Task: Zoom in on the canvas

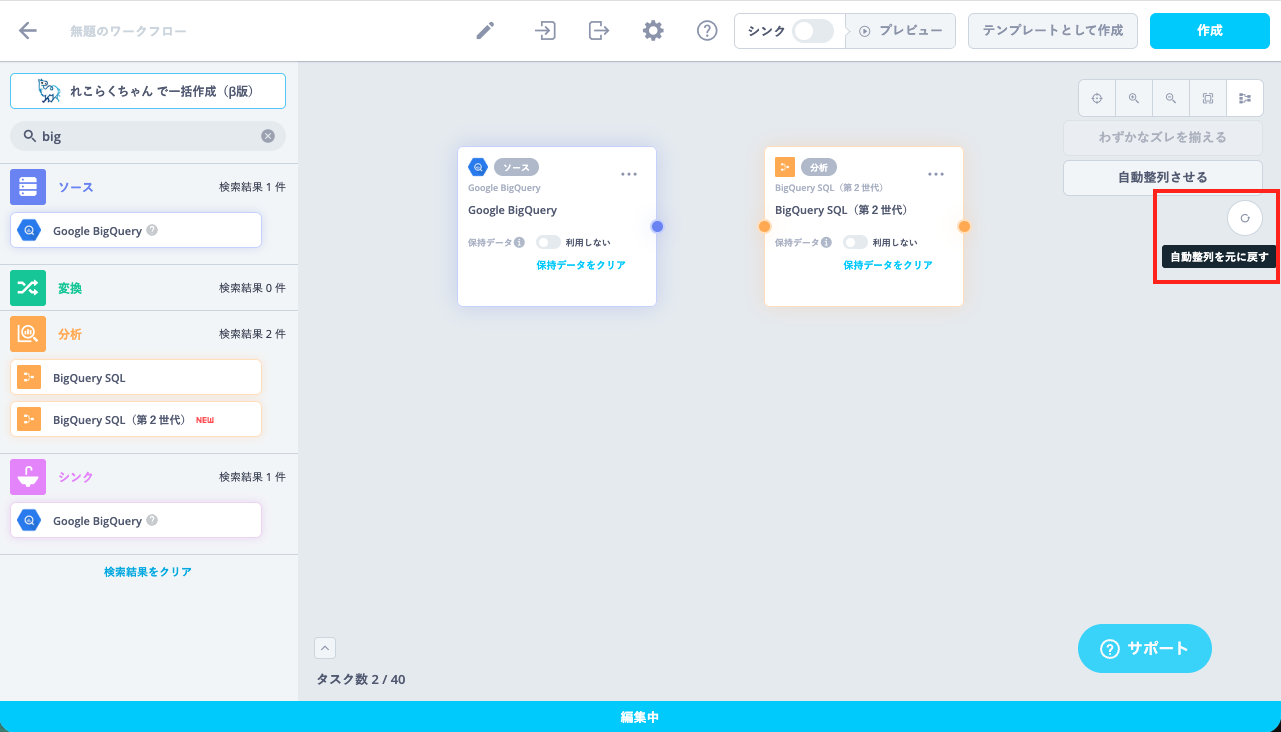Action: coord(1134,98)
